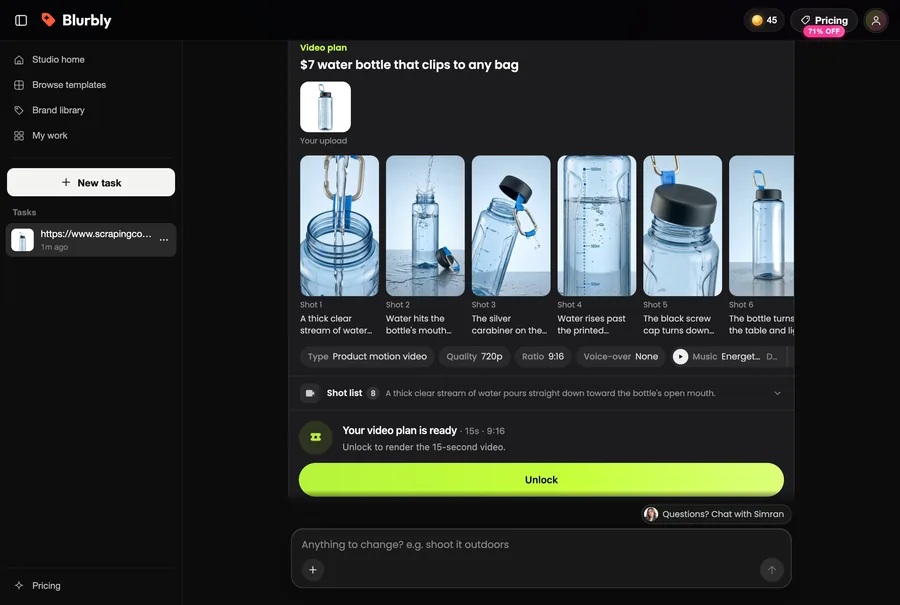Open the Voice-over None selector
Screen dimensions: 900x605
coord(620,356)
